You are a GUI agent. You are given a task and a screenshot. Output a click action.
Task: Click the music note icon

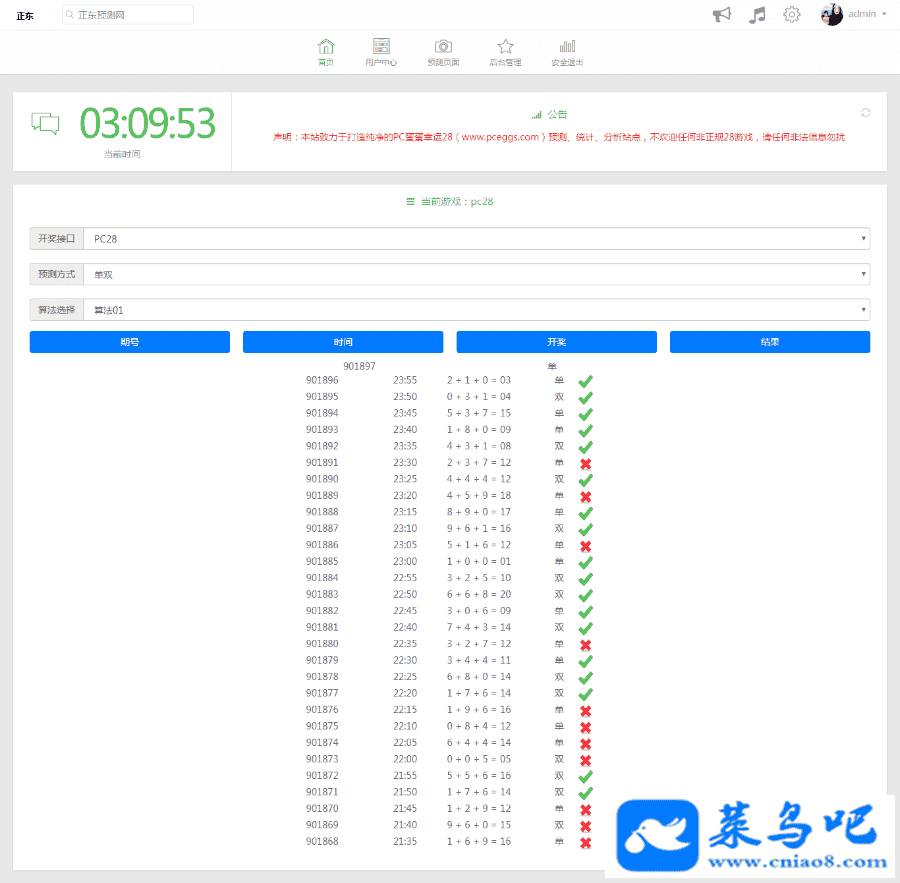point(757,14)
